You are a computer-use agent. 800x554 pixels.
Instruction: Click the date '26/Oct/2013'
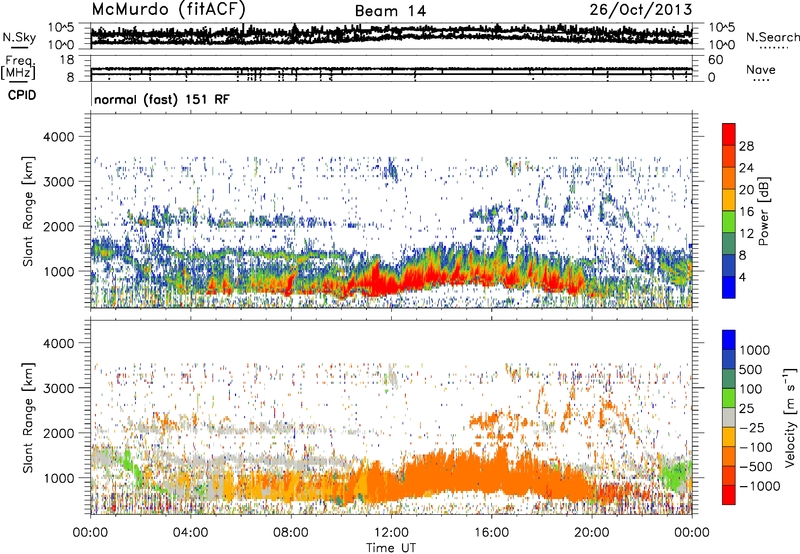pyautogui.click(x=641, y=10)
